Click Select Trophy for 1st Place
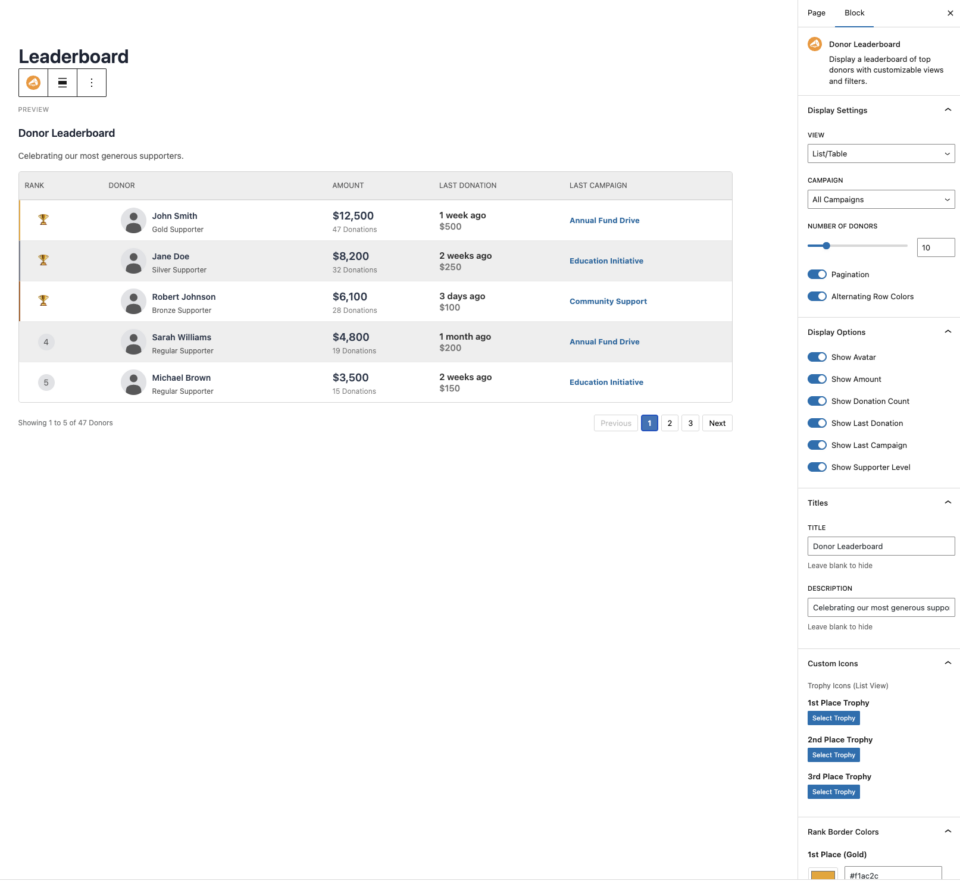 (833, 718)
